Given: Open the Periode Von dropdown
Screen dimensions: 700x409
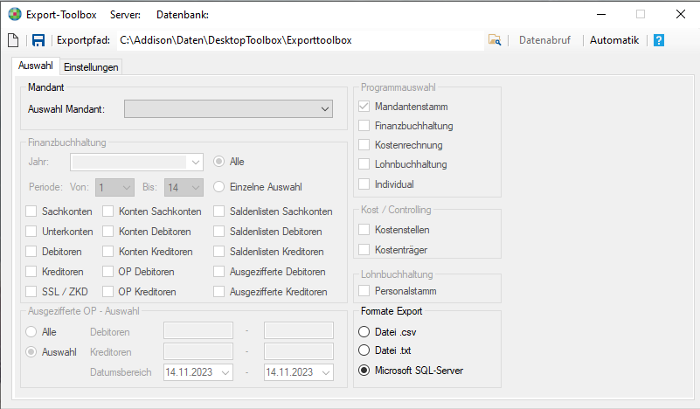Looking at the screenshot, I should (x=115, y=188).
